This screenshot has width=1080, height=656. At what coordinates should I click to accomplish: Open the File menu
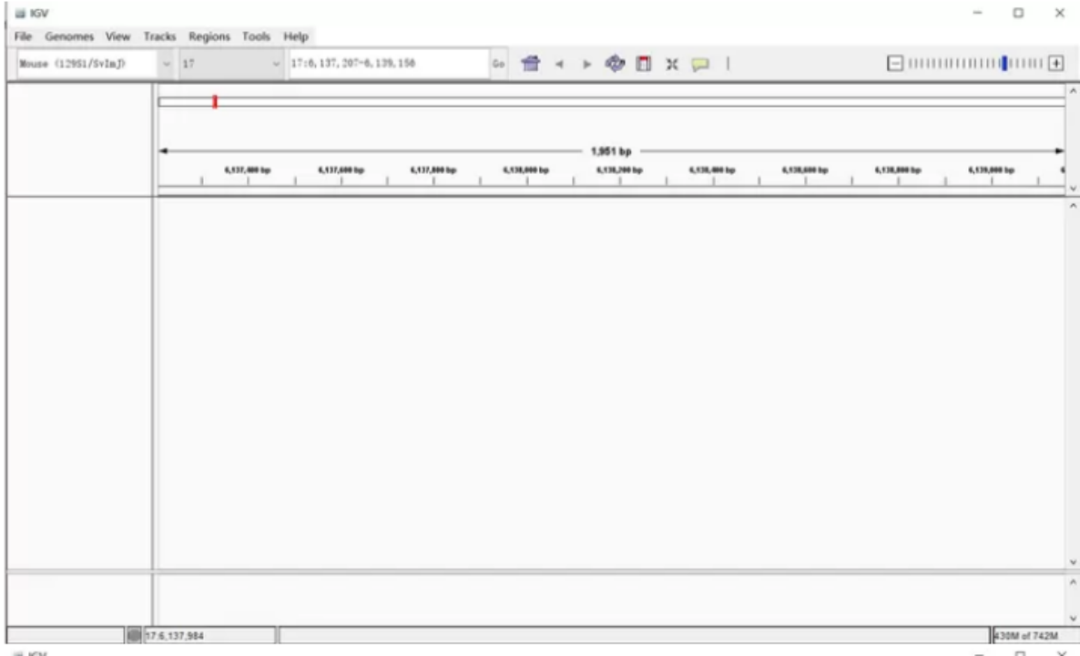(x=22, y=37)
